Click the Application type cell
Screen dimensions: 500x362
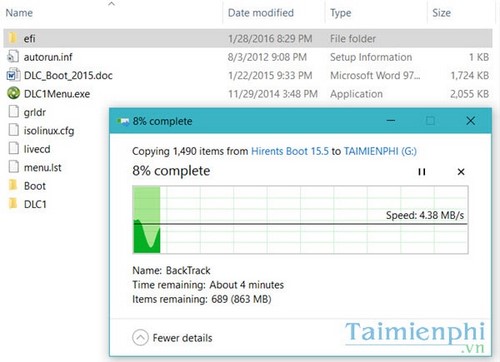coord(356,94)
